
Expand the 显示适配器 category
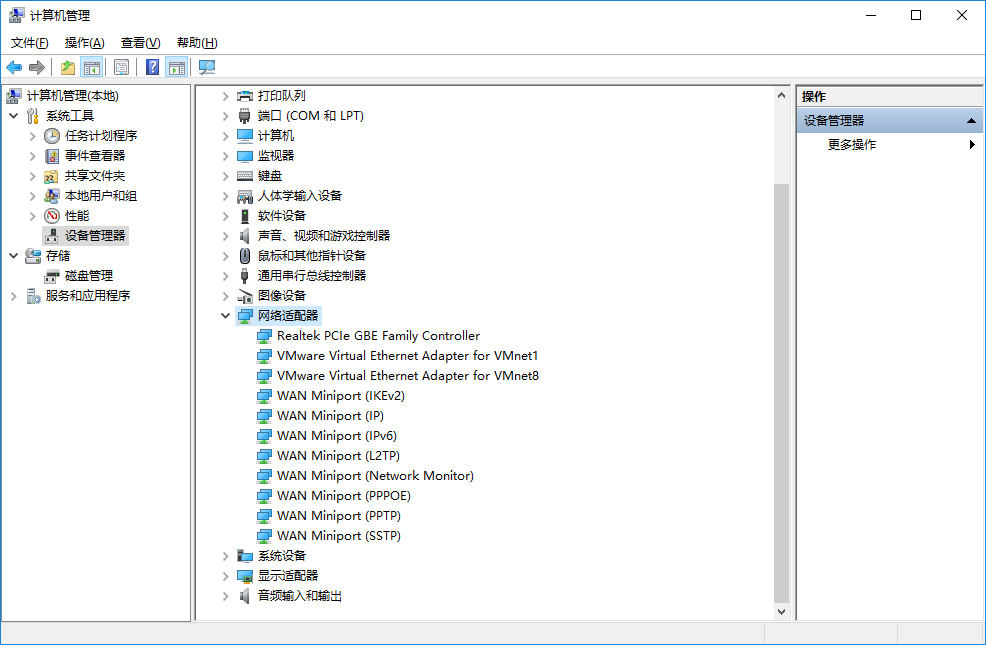click(x=226, y=576)
